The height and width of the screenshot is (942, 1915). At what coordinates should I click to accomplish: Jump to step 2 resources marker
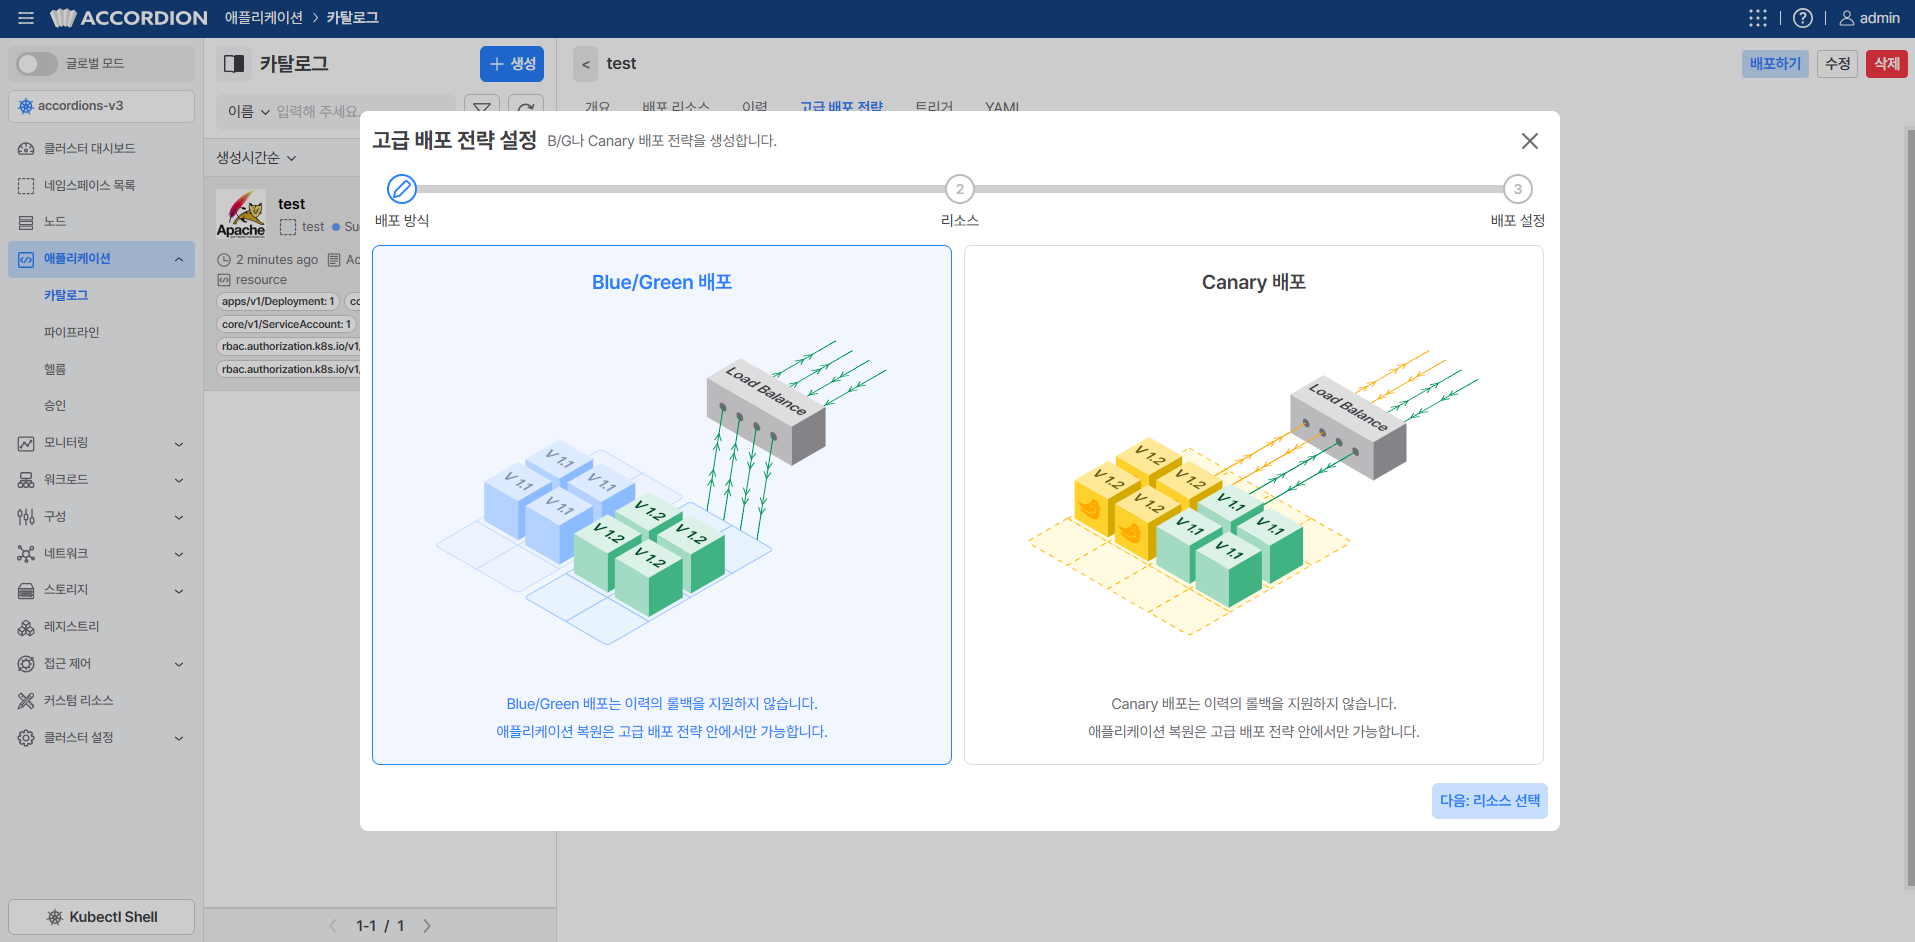(x=960, y=189)
